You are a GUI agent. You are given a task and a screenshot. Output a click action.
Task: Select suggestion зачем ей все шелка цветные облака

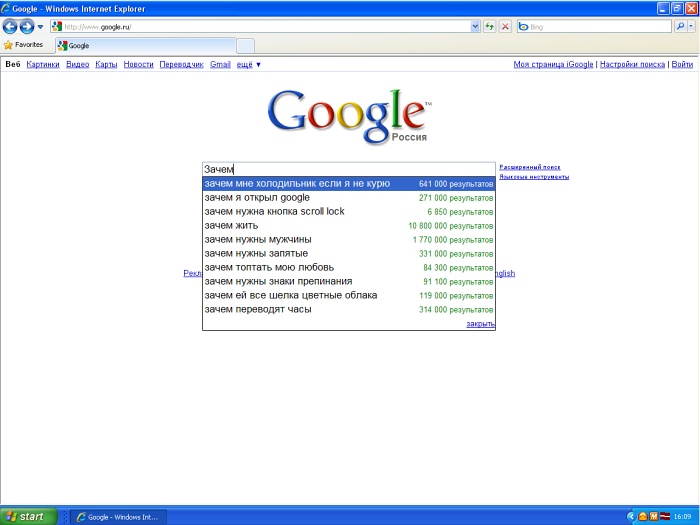click(x=349, y=296)
